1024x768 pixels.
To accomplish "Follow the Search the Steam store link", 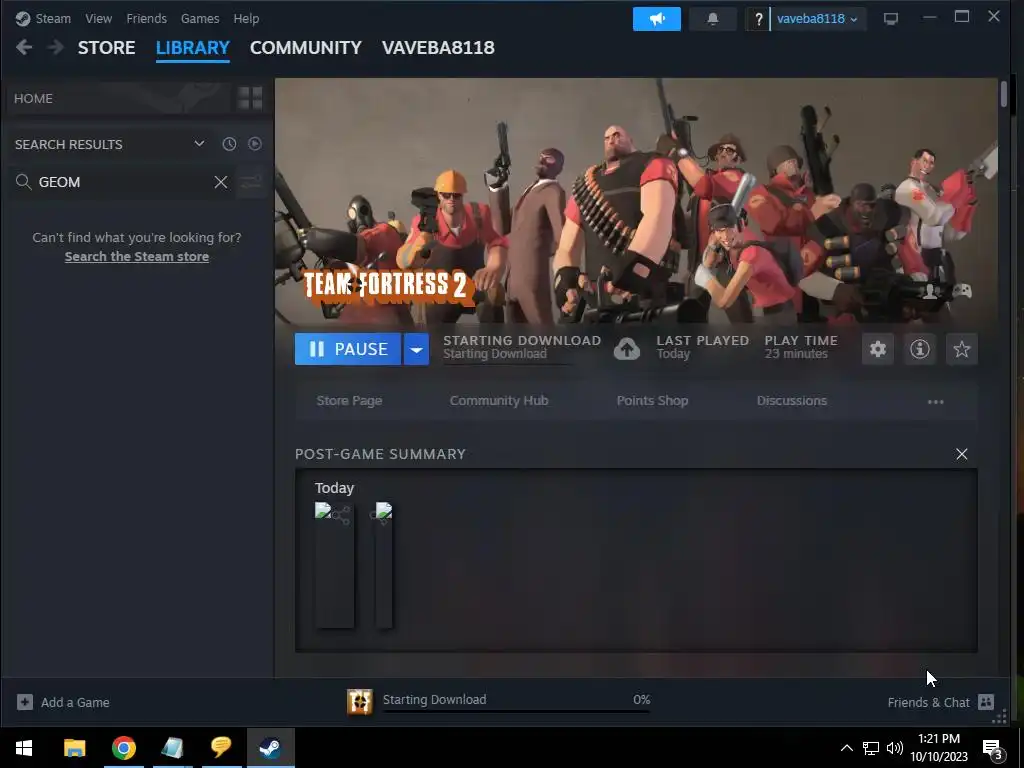I will [136, 257].
